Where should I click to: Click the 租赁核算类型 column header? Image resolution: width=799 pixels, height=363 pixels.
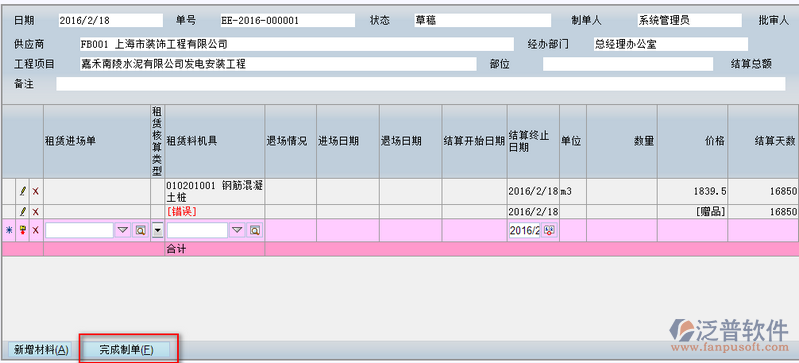coord(157,141)
